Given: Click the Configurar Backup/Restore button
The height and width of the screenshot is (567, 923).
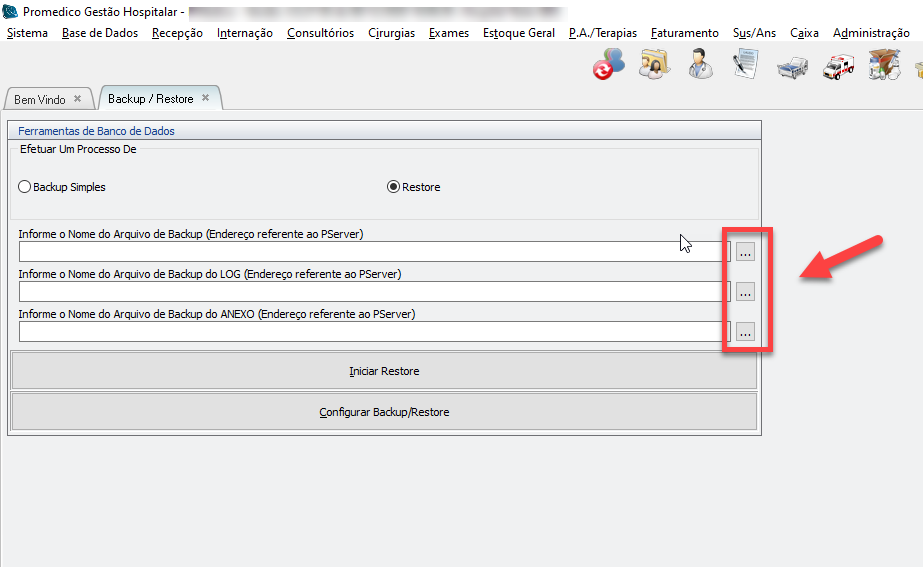Looking at the screenshot, I should [383, 412].
